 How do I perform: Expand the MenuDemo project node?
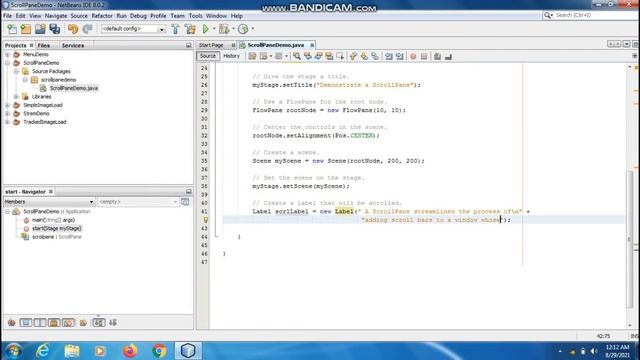(7, 54)
